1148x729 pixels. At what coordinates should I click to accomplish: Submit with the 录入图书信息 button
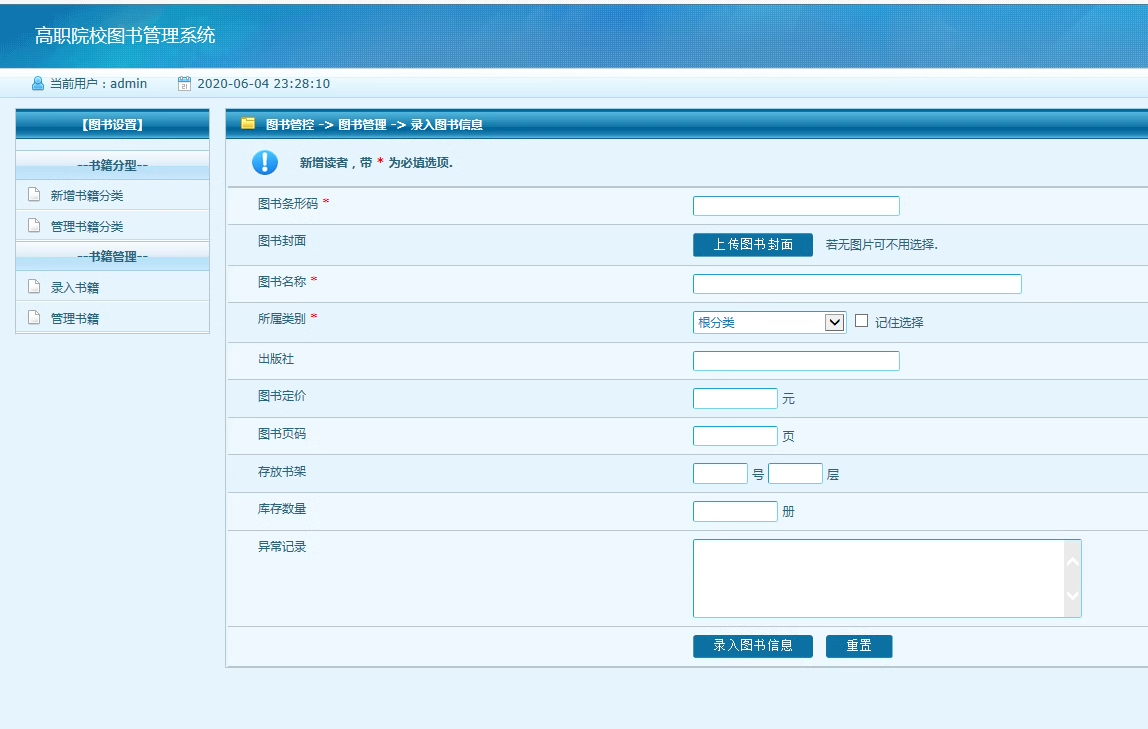[x=753, y=646]
